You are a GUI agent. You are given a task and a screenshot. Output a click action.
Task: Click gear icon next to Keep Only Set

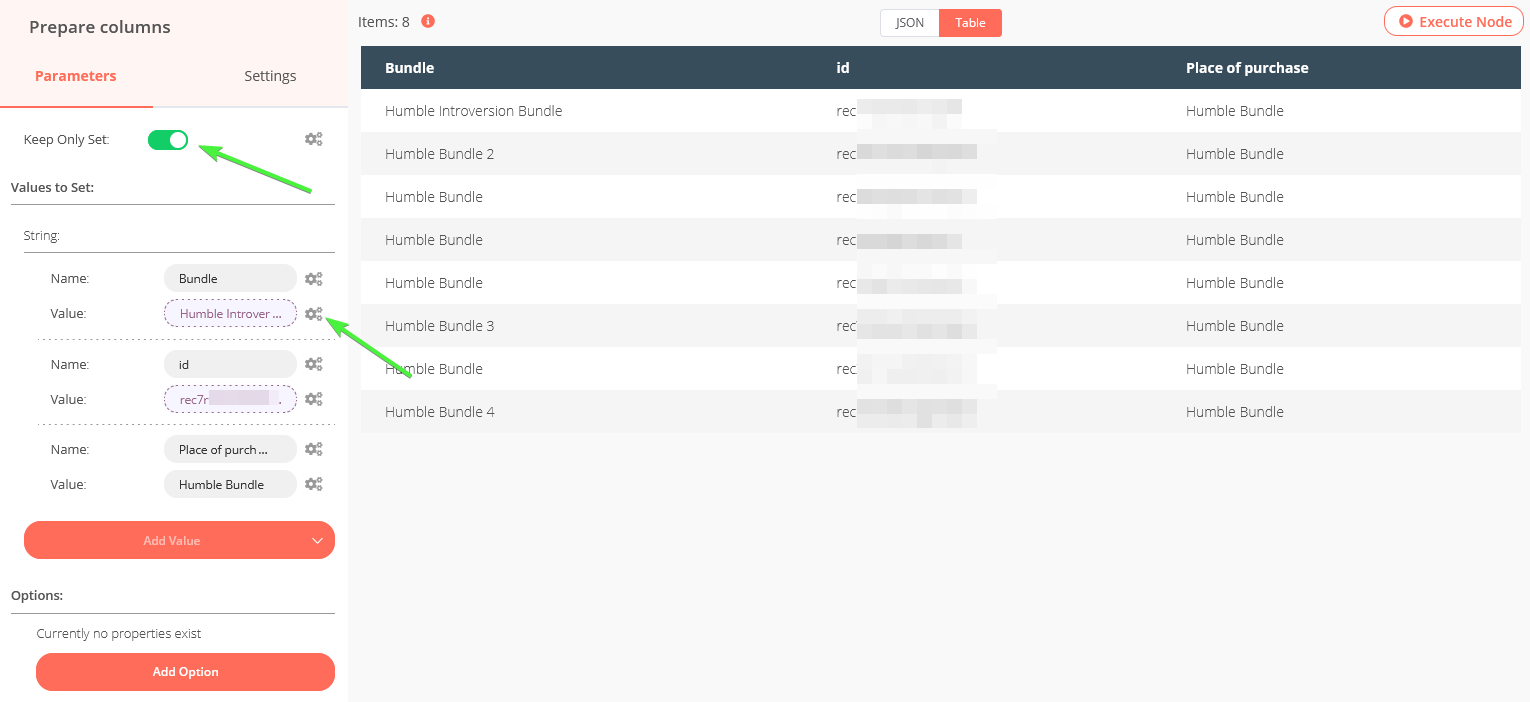pyautogui.click(x=313, y=140)
